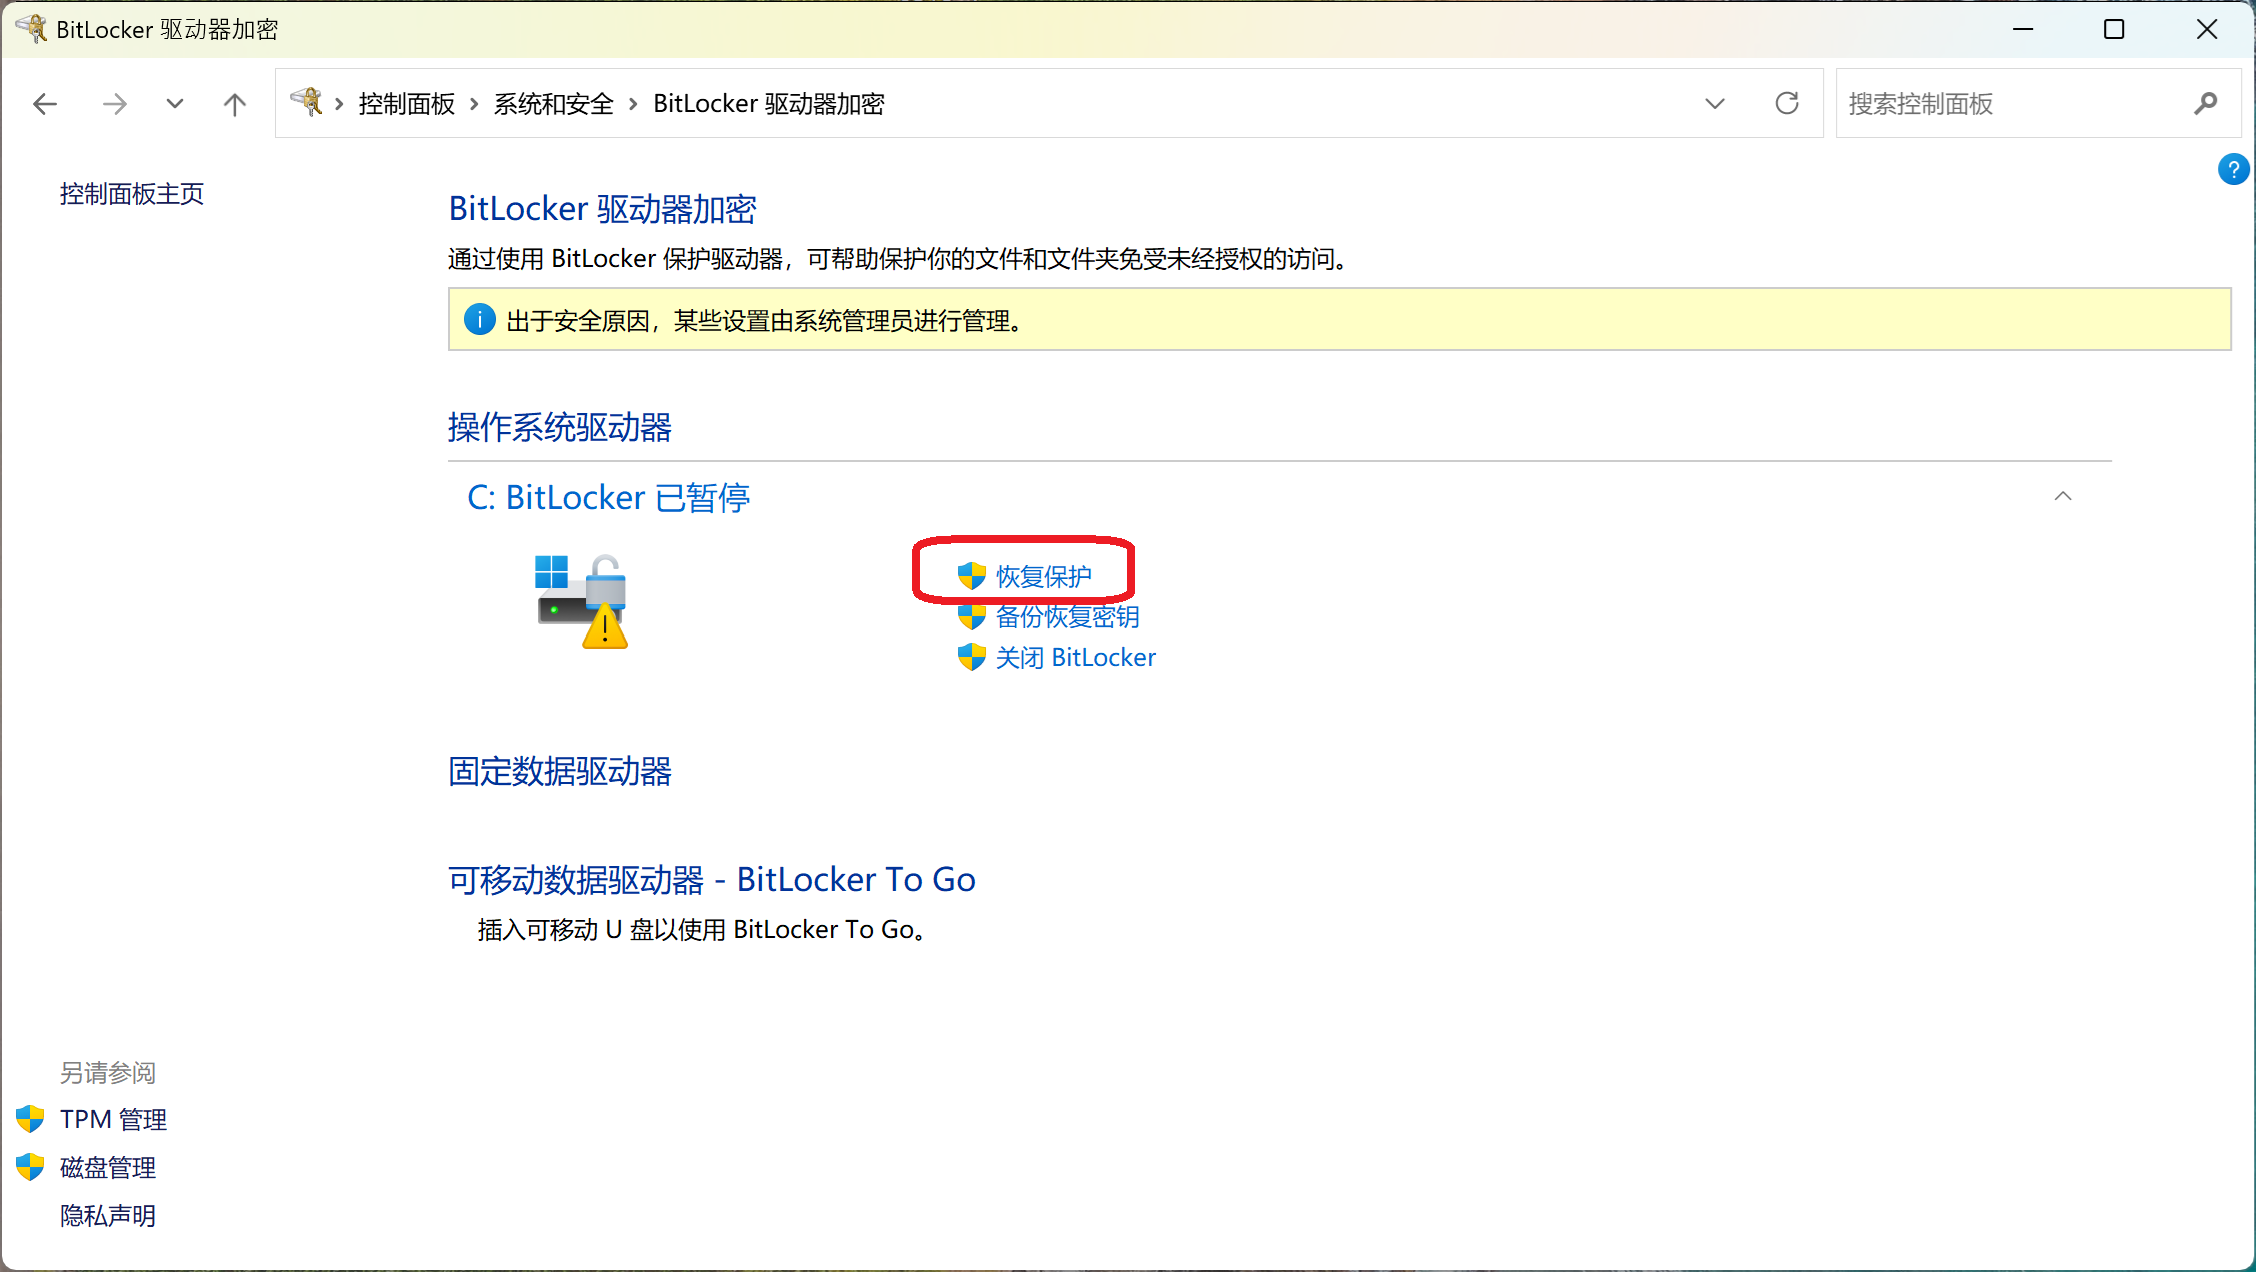
Task: Select 系统和安全 in breadcrumb path
Action: coord(553,104)
